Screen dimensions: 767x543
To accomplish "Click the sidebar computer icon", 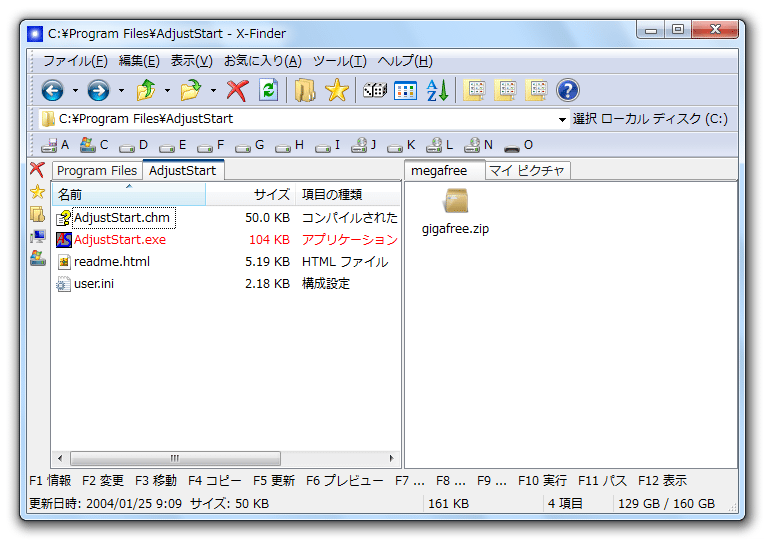I will tap(37, 236).
